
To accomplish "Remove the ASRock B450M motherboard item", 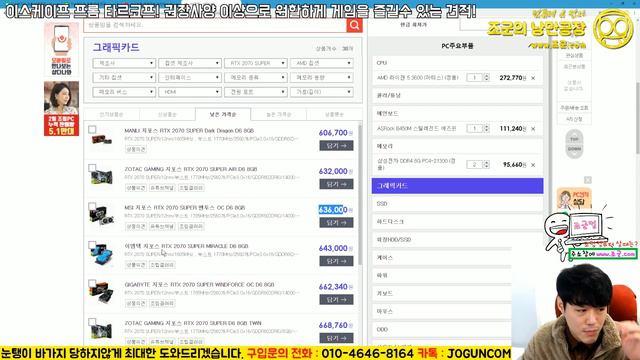I will coord(533,129).
